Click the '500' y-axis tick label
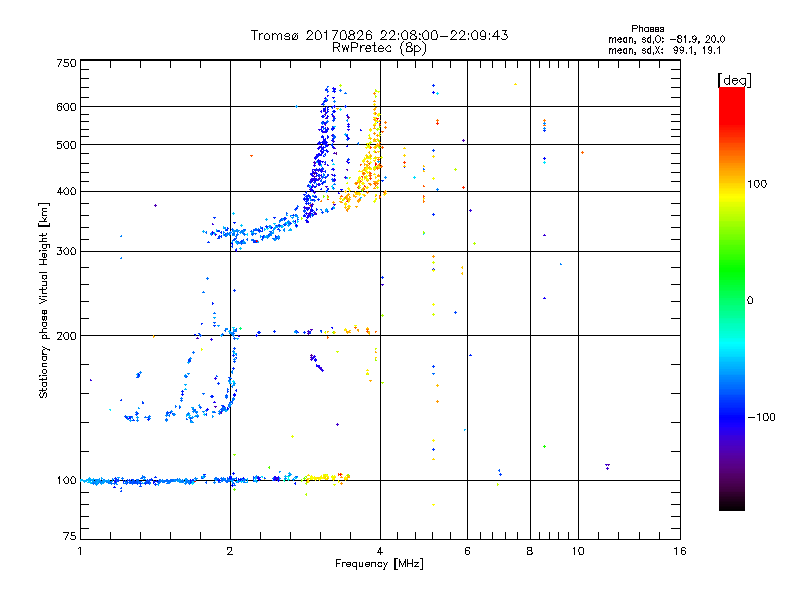 pos(66,145)
